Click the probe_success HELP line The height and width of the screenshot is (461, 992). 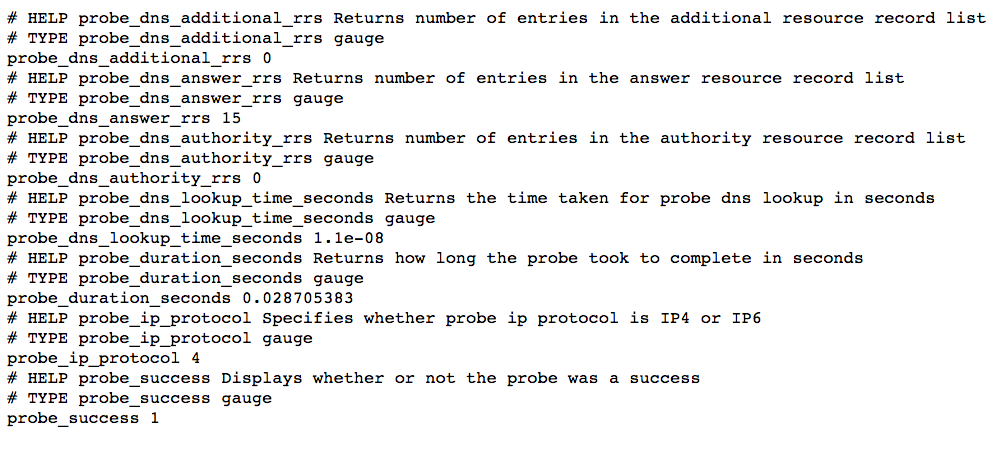coord(354,378)
